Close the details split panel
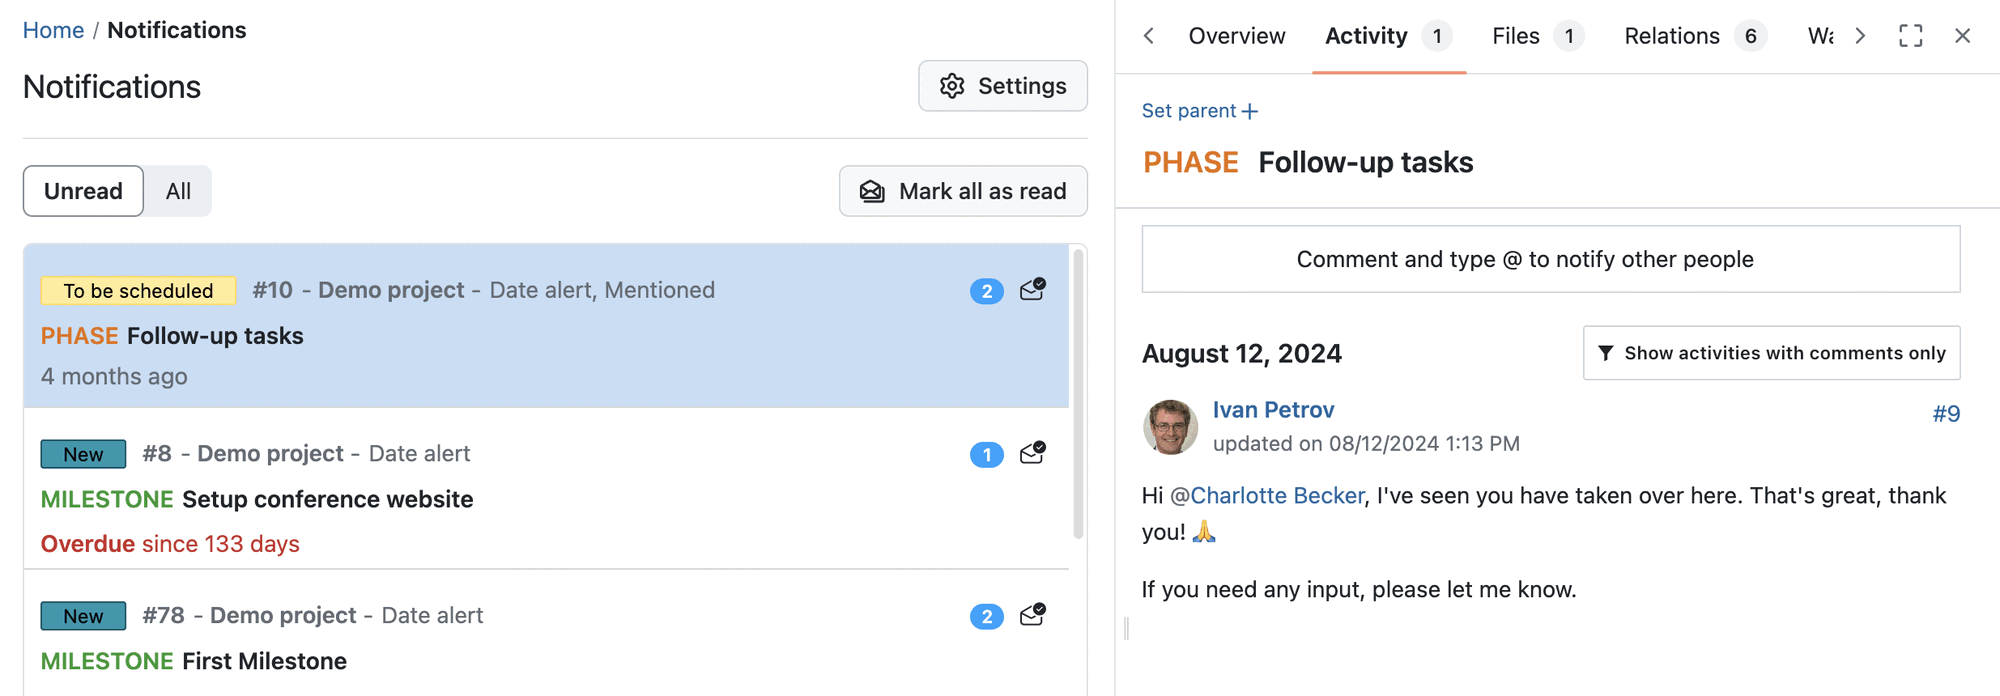The image size is (2000, 696). click(x=1962, y=36)
